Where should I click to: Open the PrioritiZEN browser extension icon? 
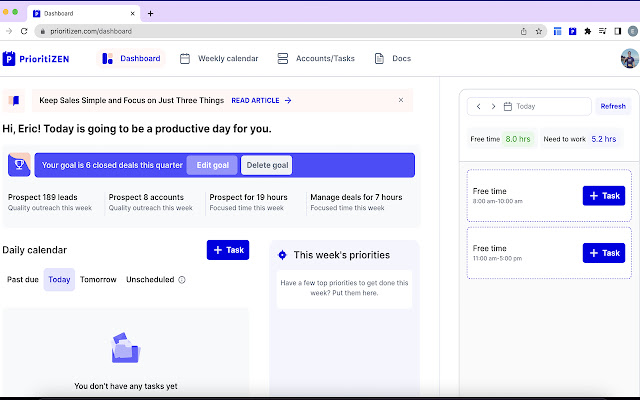click(x=573, y=31)
